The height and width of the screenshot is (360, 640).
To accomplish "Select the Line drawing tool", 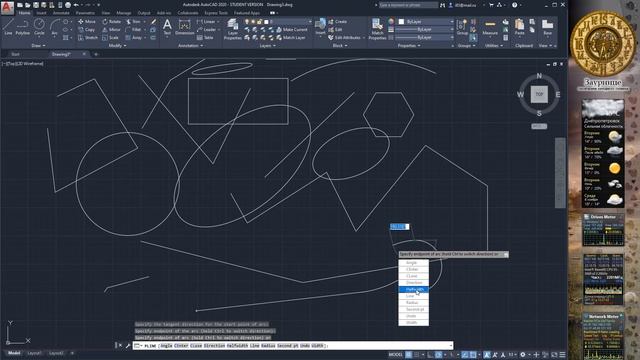I will (8, 27).
